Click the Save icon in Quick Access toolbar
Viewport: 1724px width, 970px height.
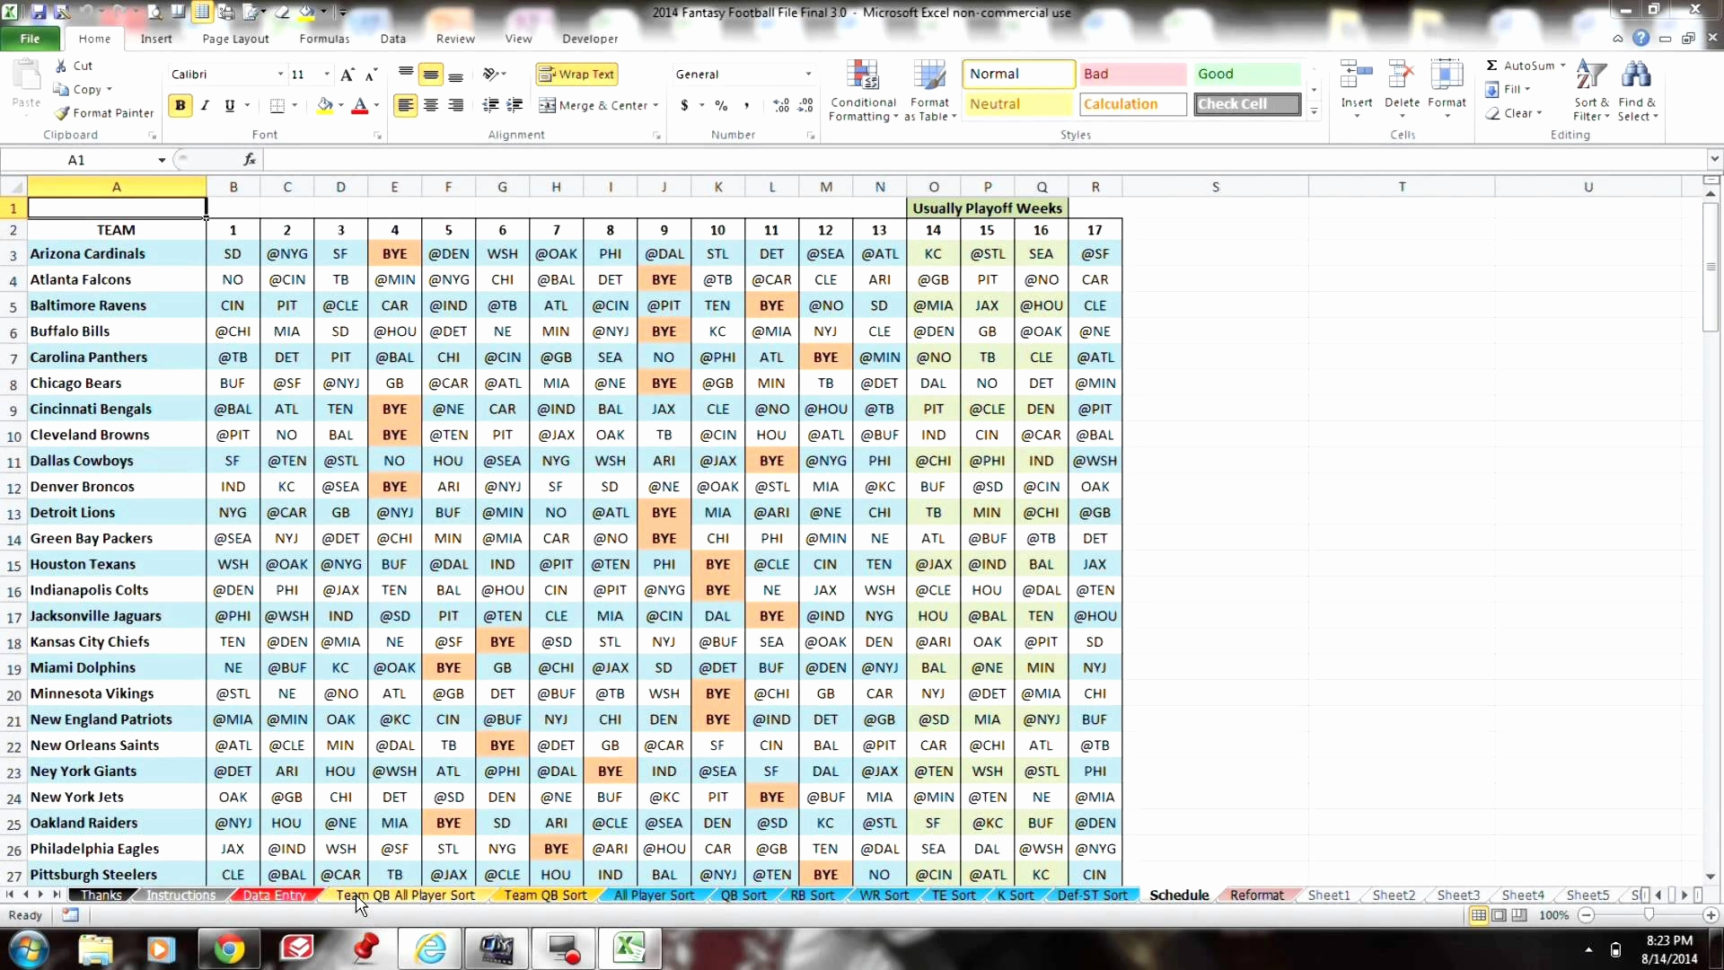(38, 12)
